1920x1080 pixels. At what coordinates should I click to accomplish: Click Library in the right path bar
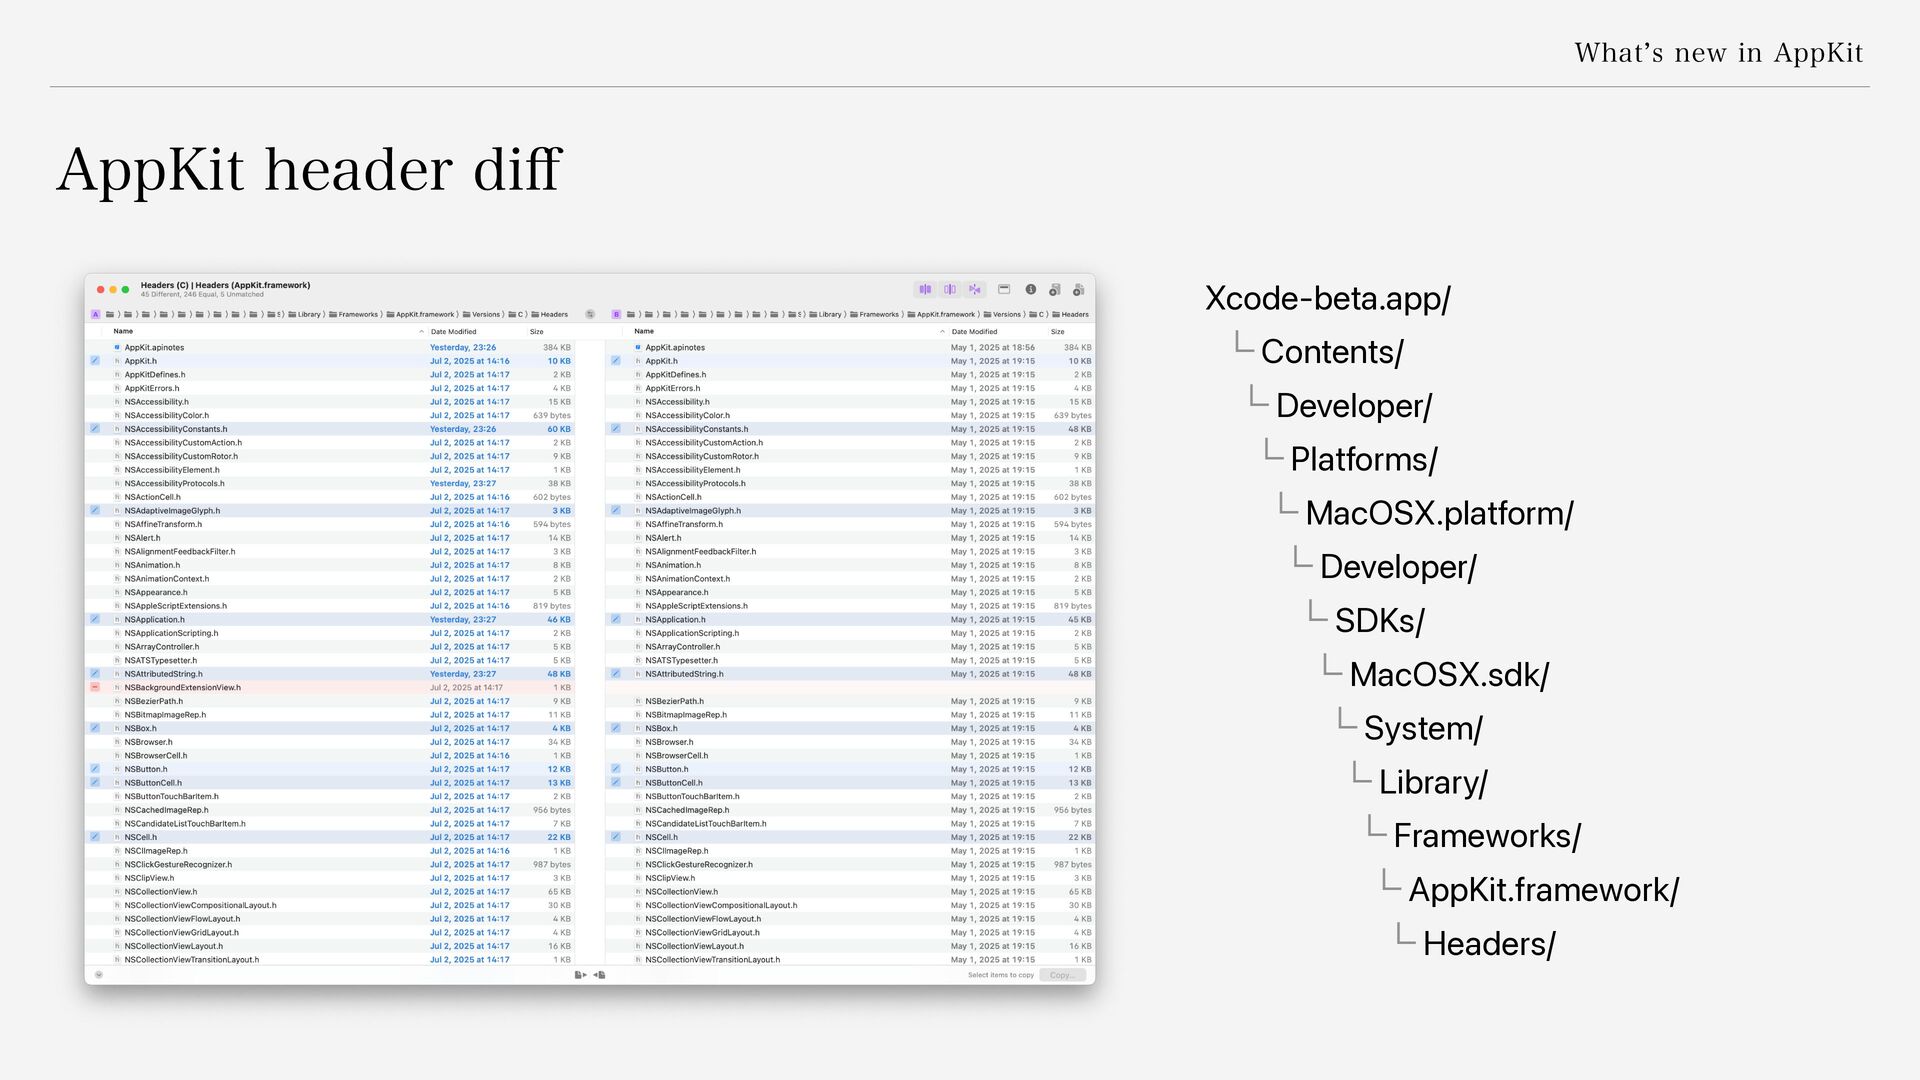coord(826,315)
